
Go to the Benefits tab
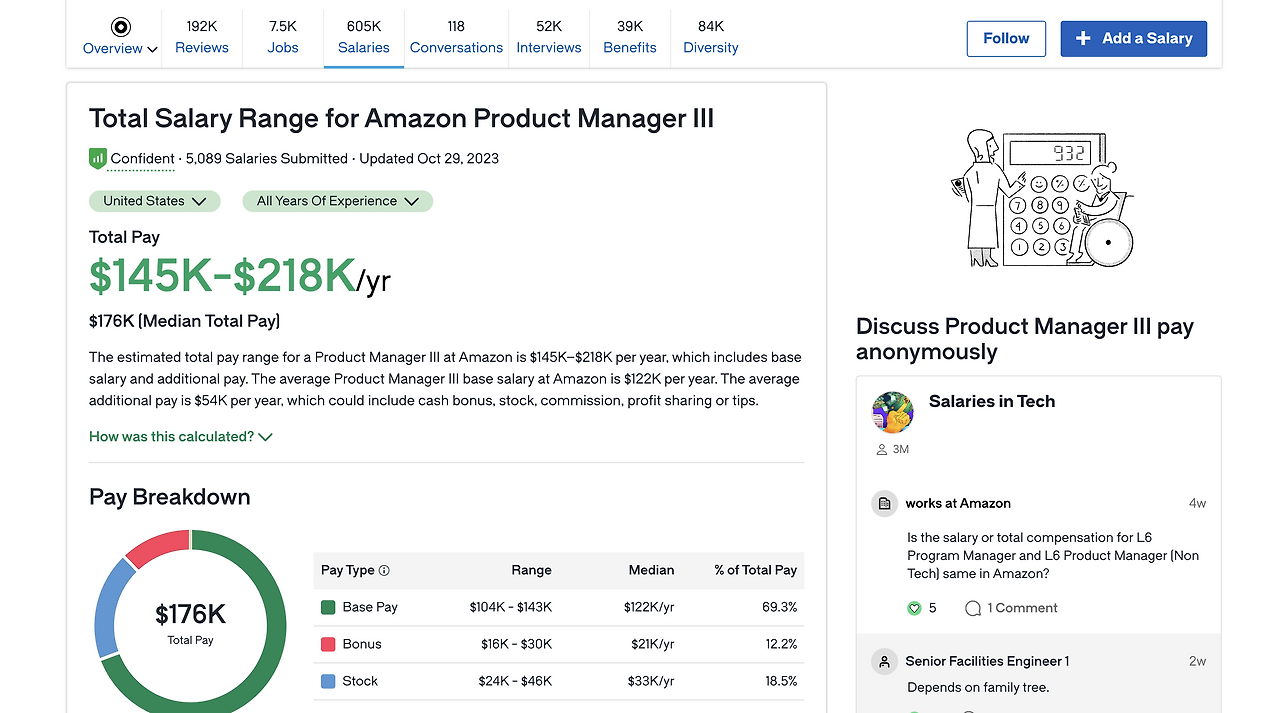click(630, 37)
